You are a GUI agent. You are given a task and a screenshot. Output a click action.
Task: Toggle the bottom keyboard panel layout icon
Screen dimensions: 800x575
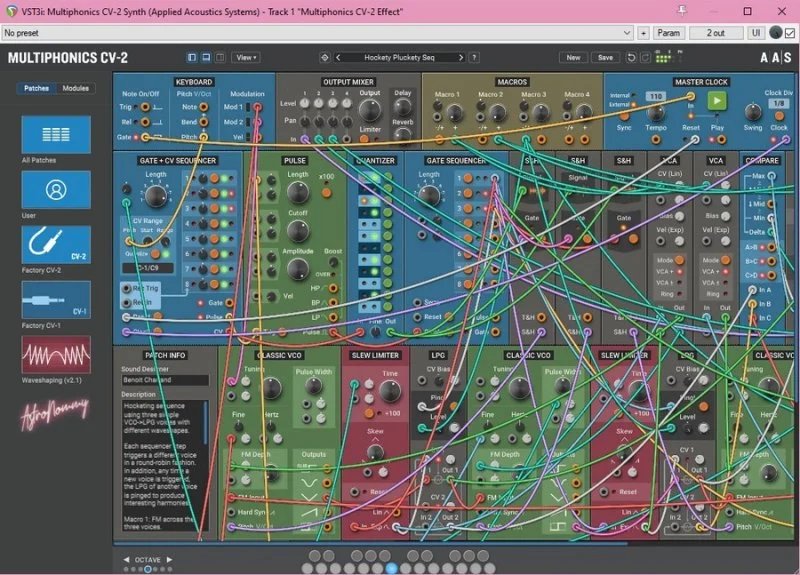pos(206,58)
